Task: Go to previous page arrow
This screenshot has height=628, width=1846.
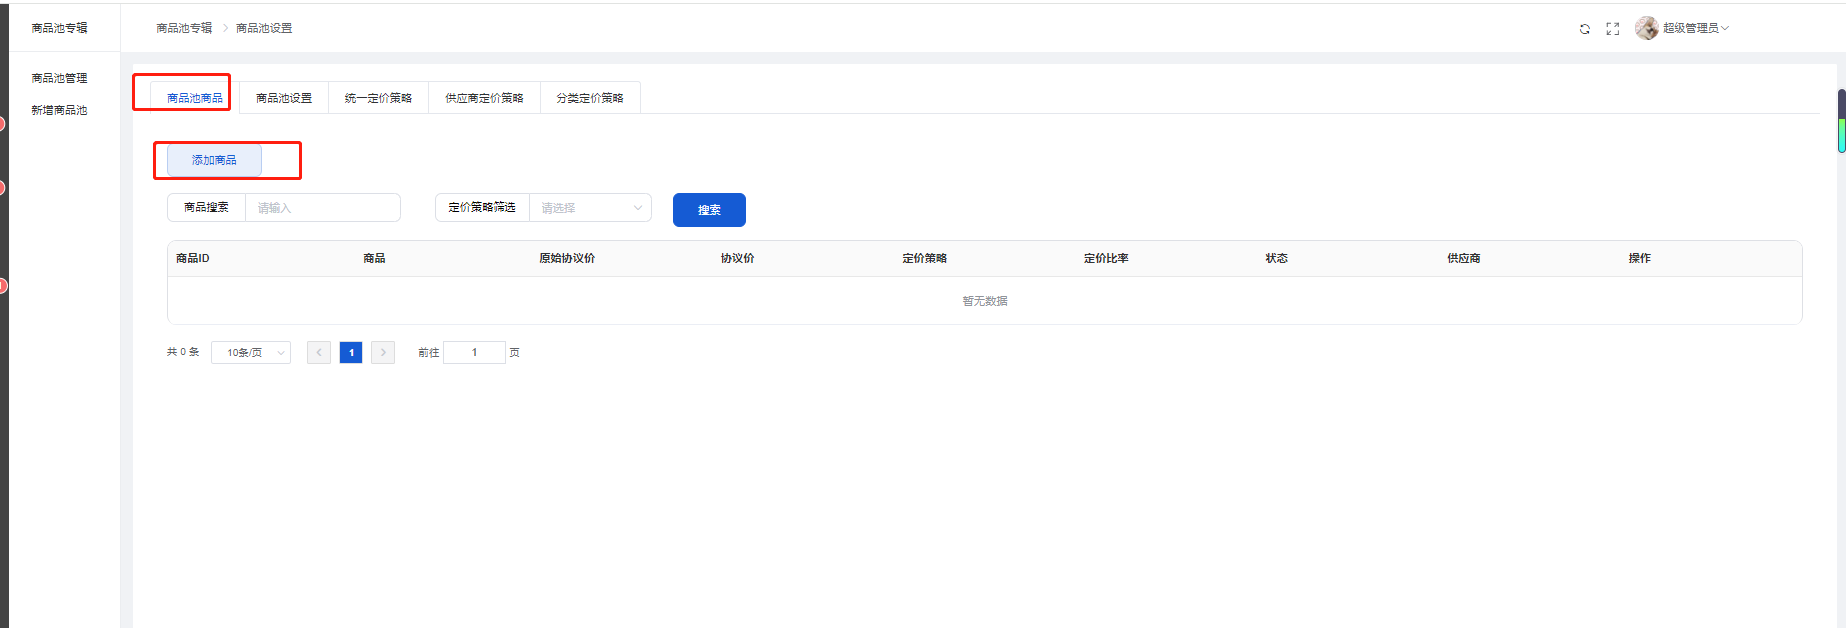Action: [319, 352]
